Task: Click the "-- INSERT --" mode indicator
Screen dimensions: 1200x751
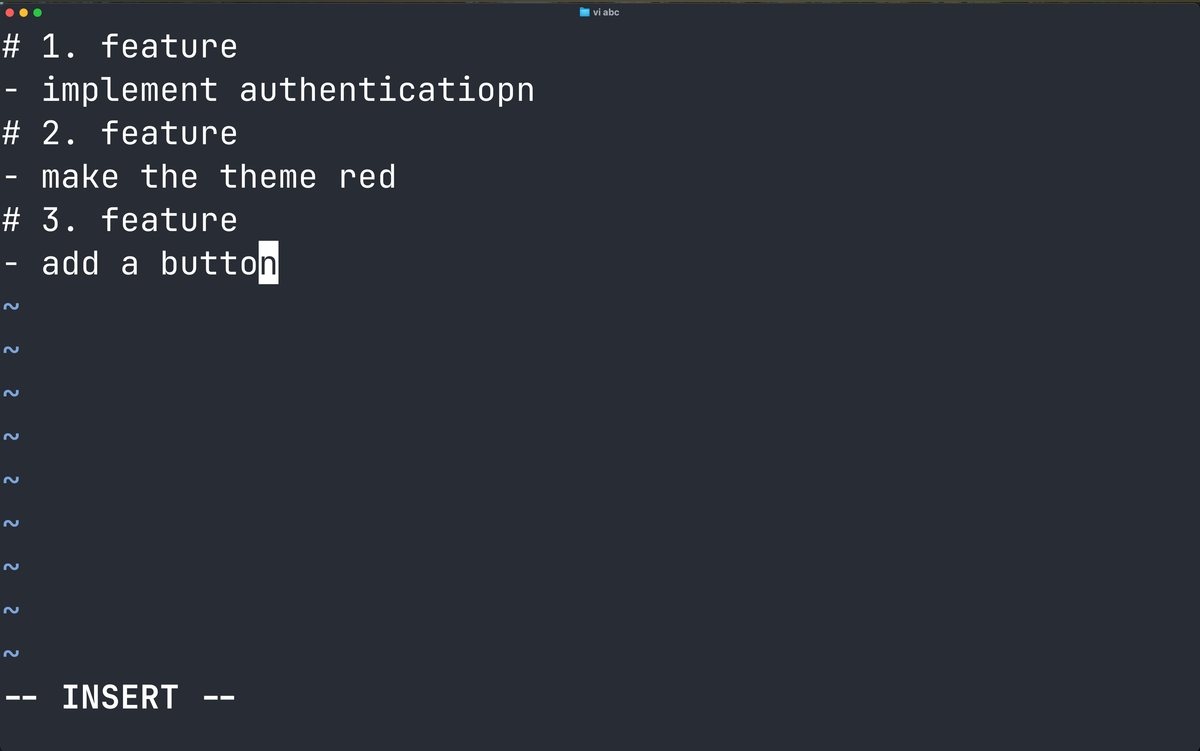Action: pyautogui.click(x=120, y=698)
